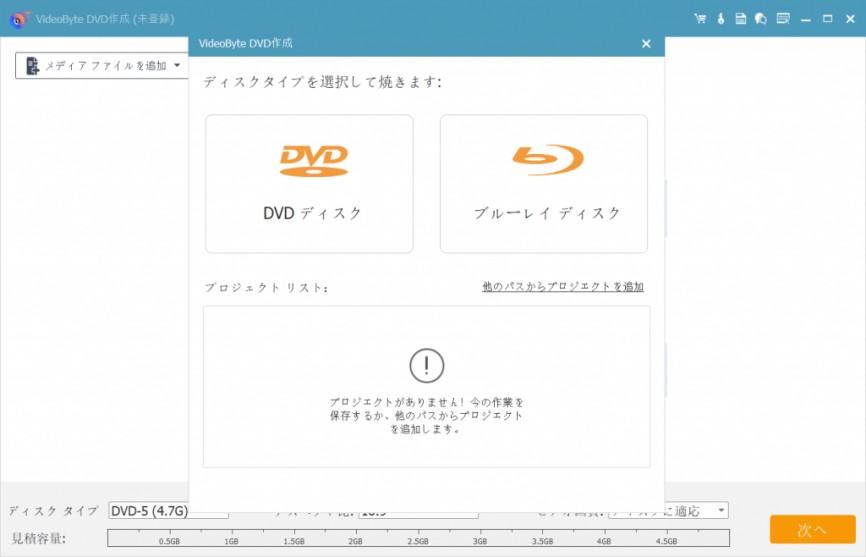
Task: Choose the DVD ディスク option
Action: click(x=309, y=184)
